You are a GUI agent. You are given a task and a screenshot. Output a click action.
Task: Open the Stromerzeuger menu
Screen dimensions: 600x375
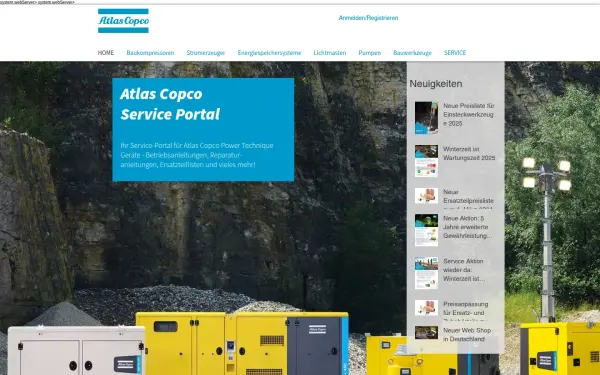click(206, 53)
